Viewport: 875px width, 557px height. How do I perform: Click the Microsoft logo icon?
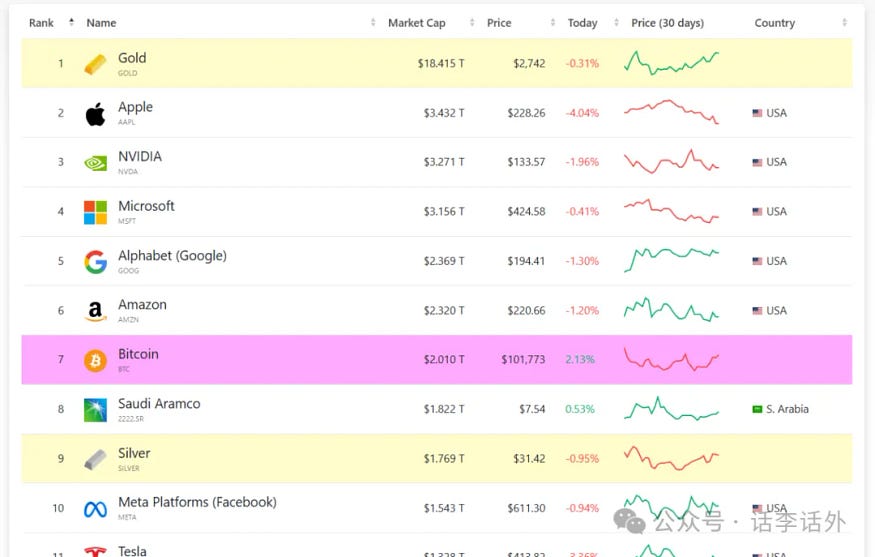95,212
